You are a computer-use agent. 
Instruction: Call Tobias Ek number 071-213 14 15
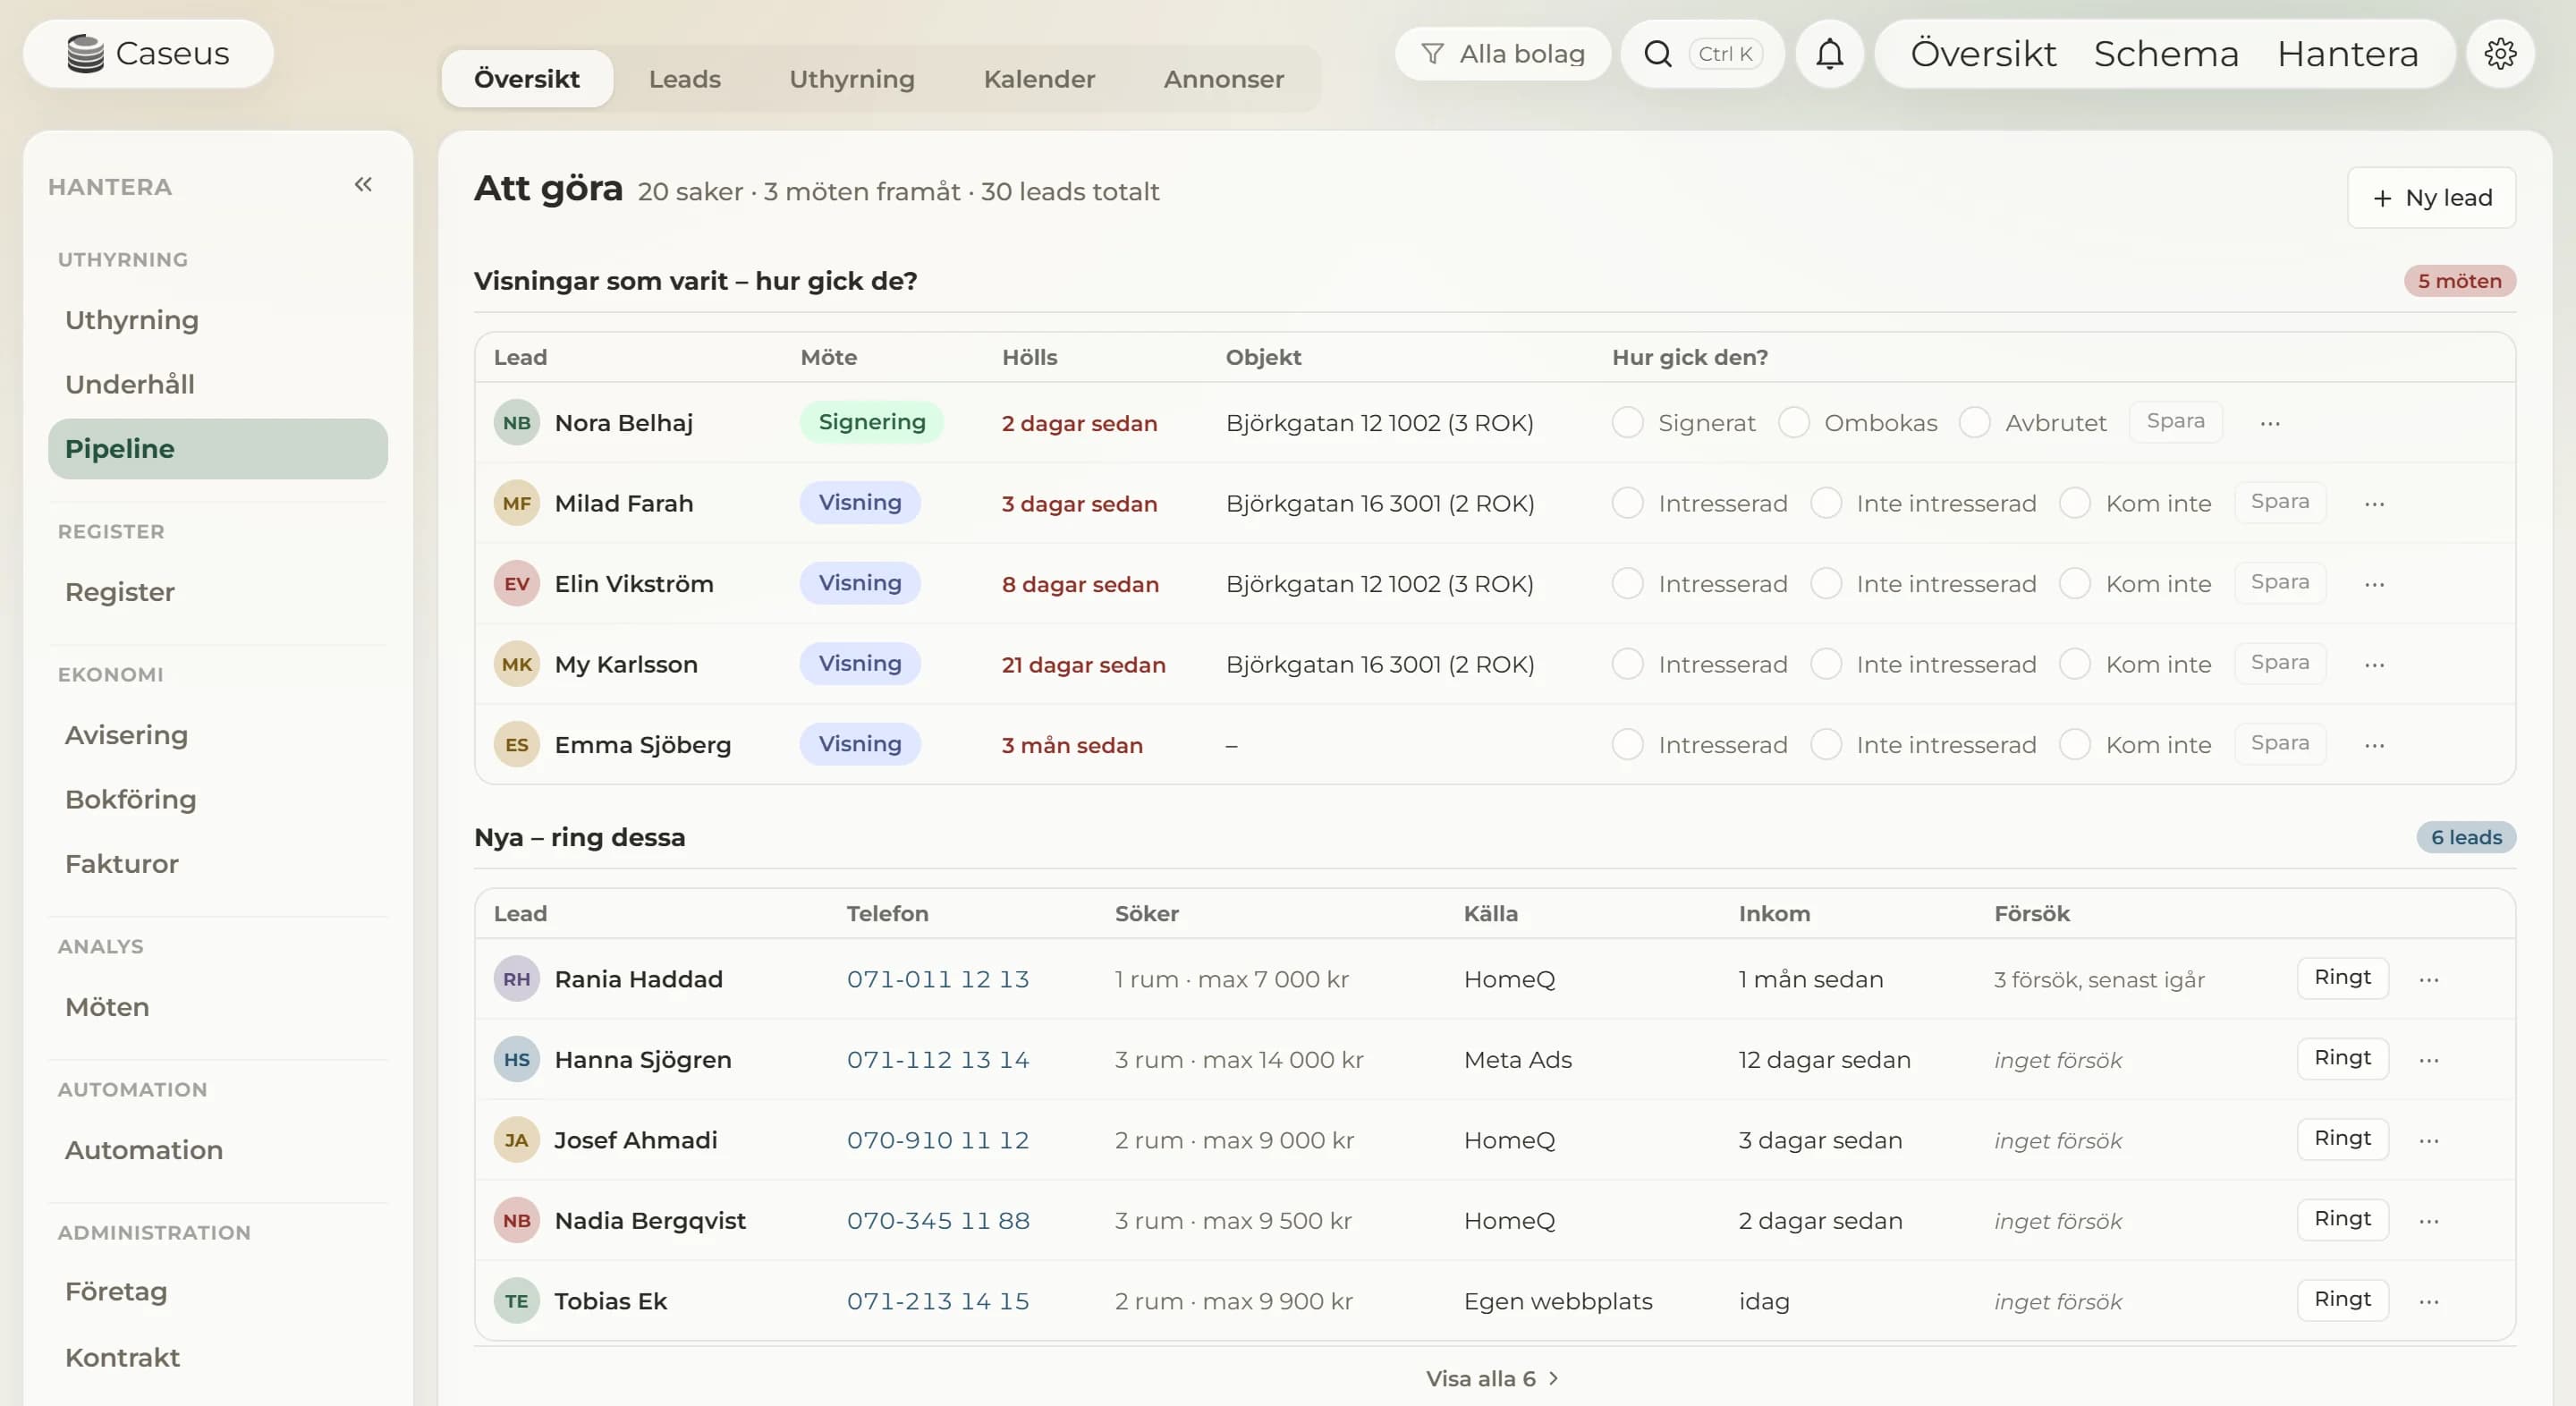(x=937, y=1301)
